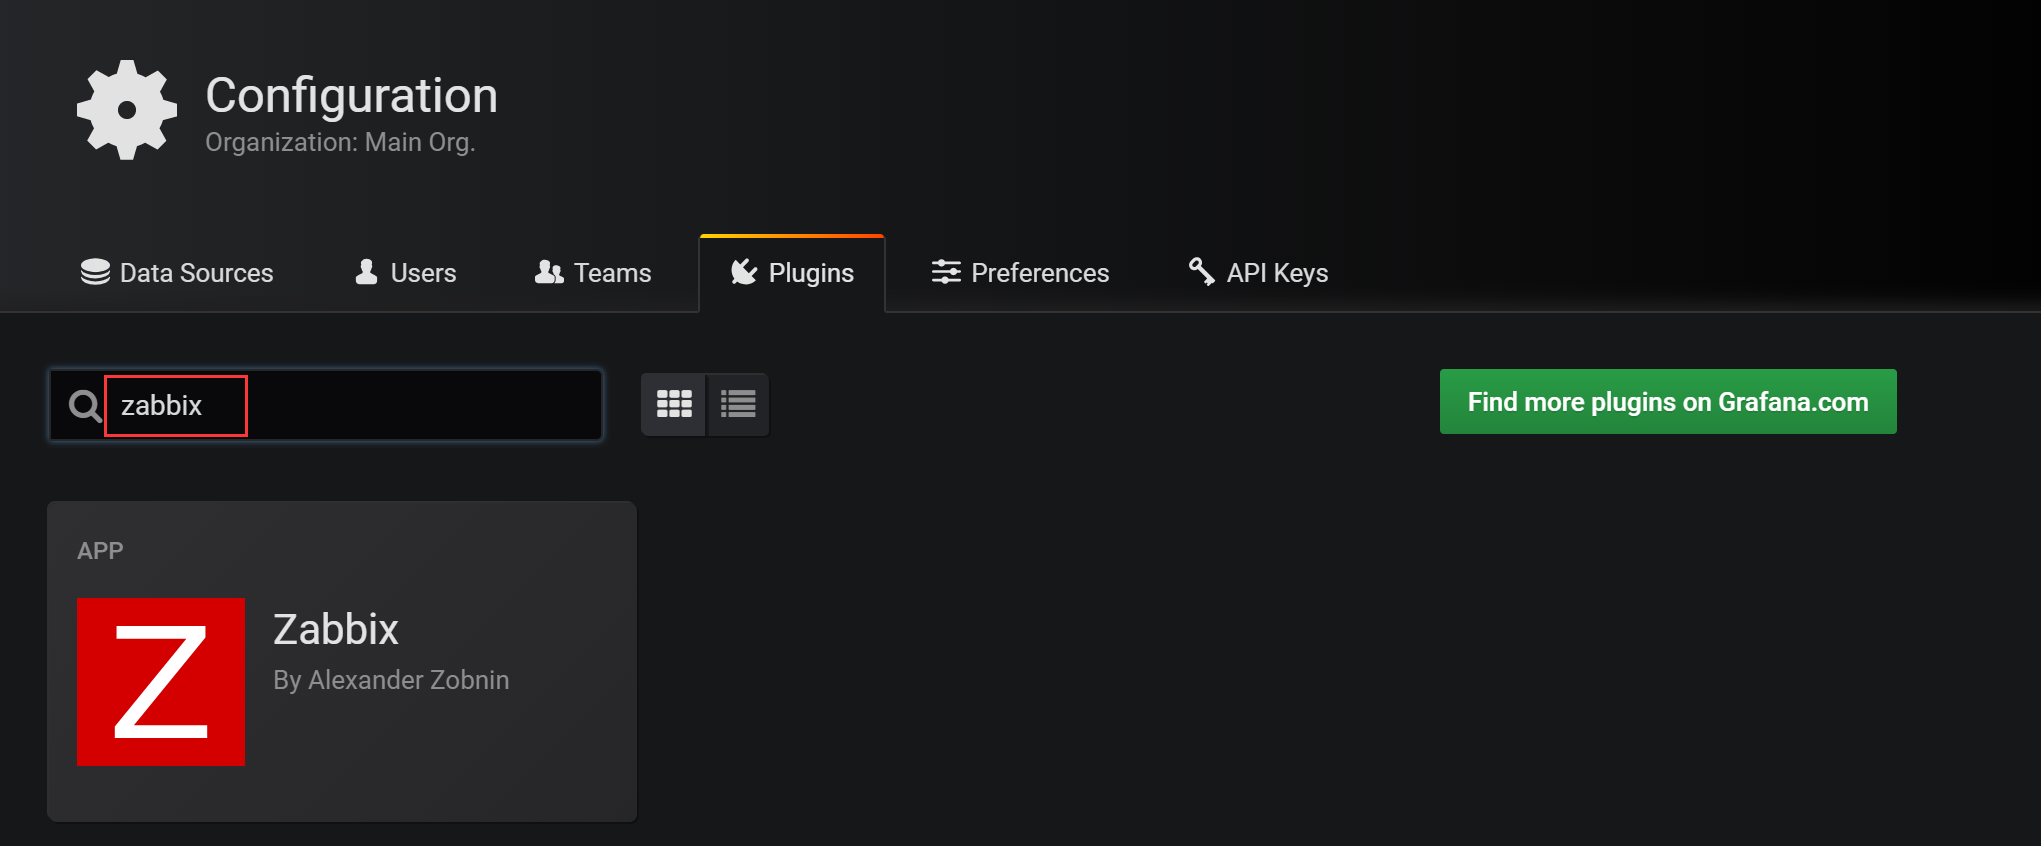Screen dimensions: 2041x846
Task: Switch to the API Keys tab
Action: tap(1258, 273)
